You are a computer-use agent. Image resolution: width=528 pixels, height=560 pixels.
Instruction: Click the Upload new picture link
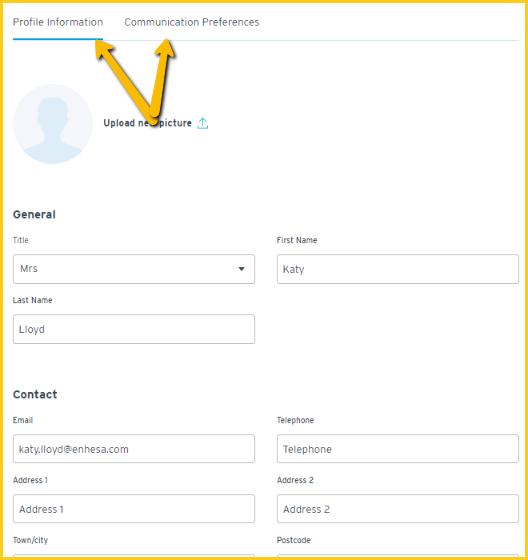pos(147,123)
